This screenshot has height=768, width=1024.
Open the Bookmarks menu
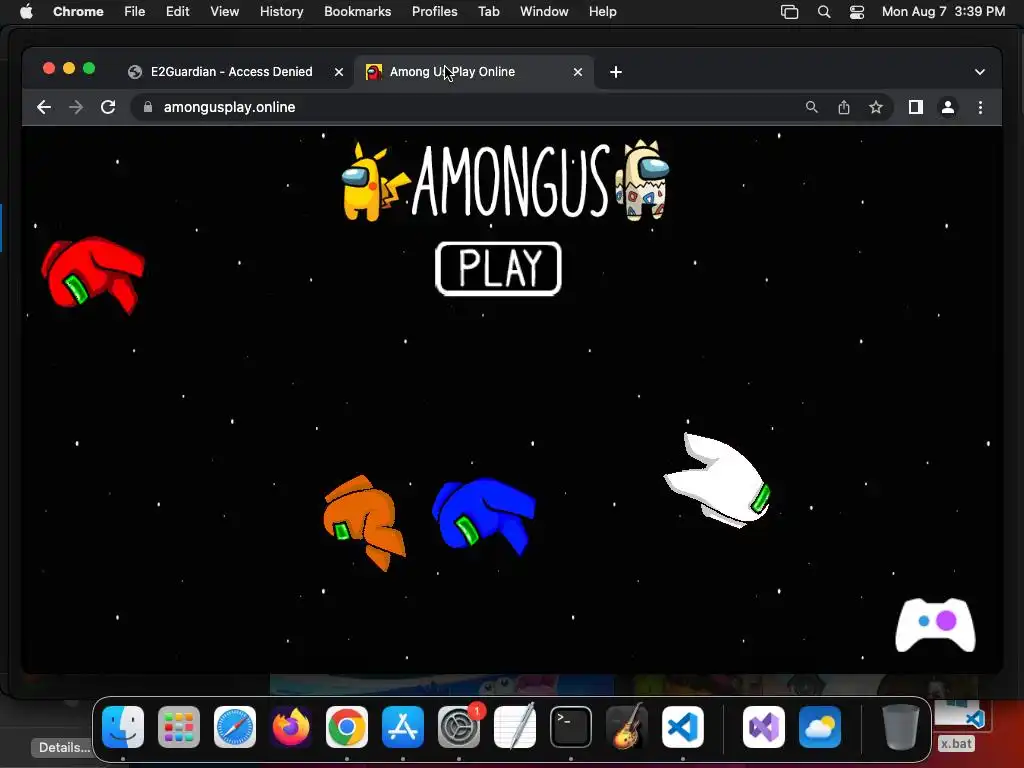pyautogui.click(x=358, y=12)
